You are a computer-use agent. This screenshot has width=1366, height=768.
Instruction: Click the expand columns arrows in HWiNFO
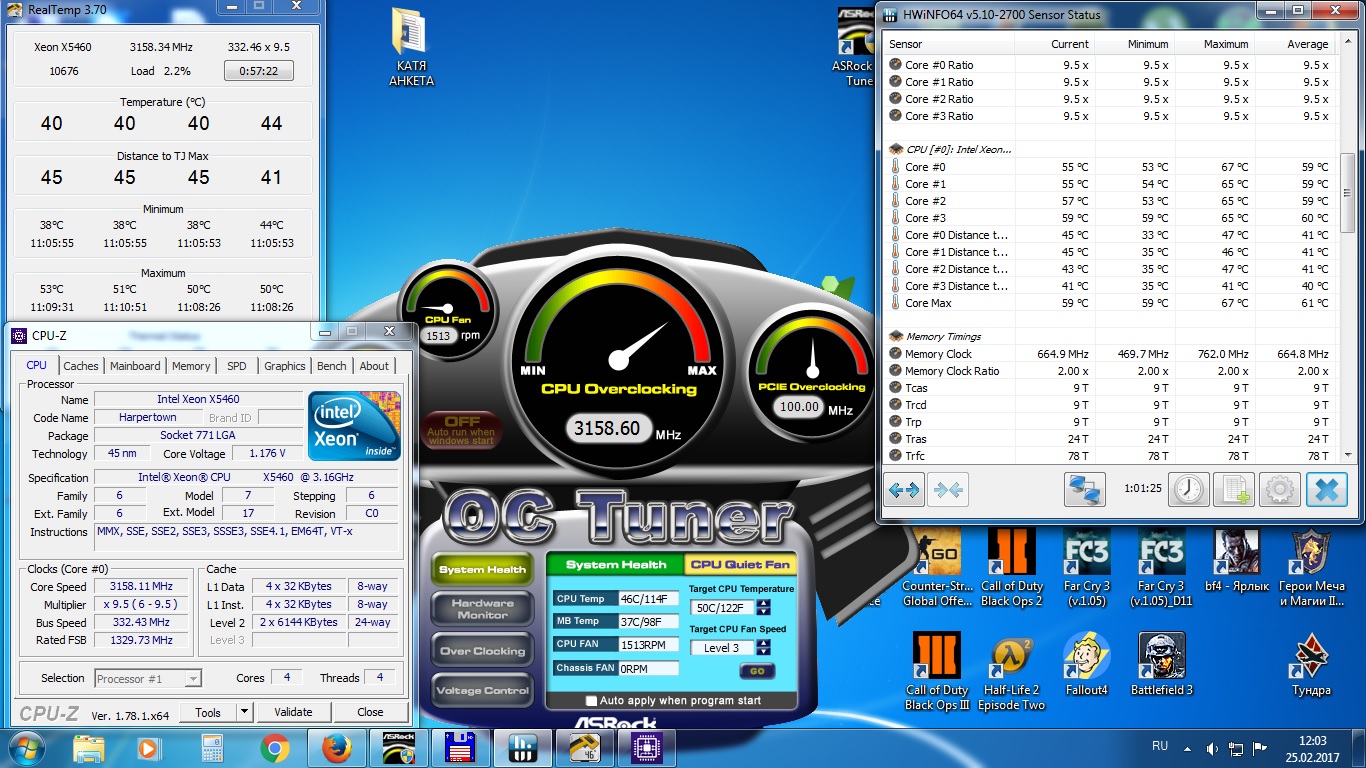pyautogui.click(x=904, y=490)
